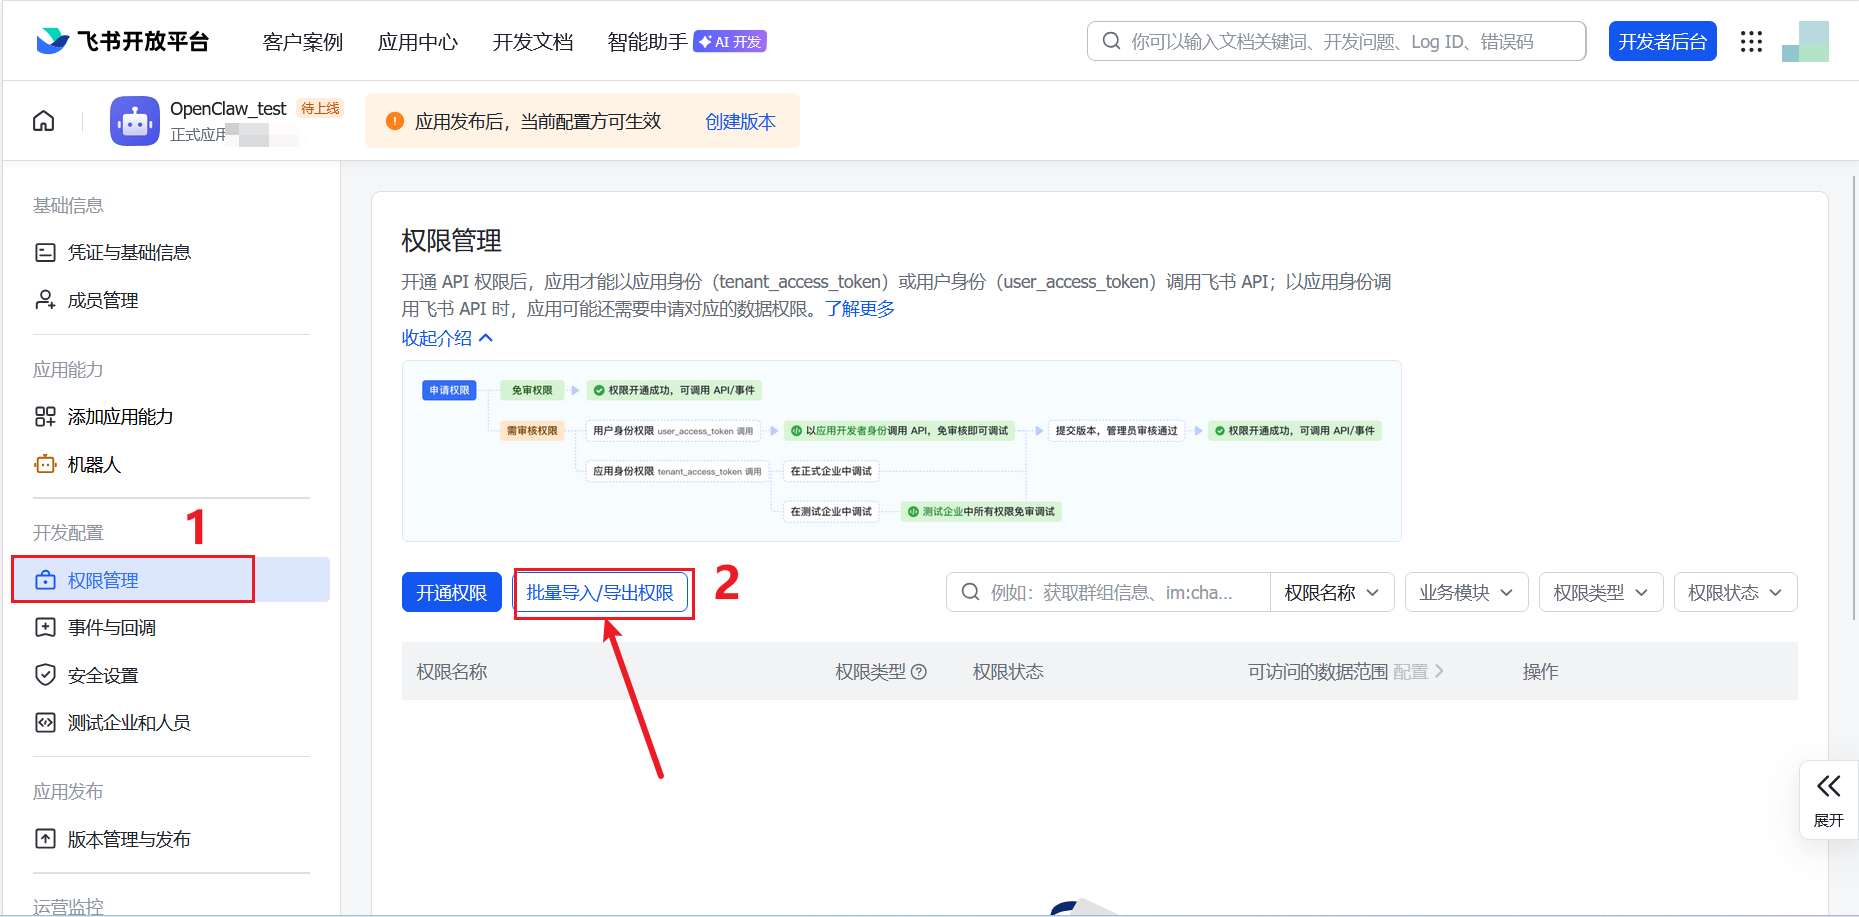Click the home icon next to the app name
The height and width of the screenshot is (917, 1859).
pyautogui.click(x=43, y=120)
